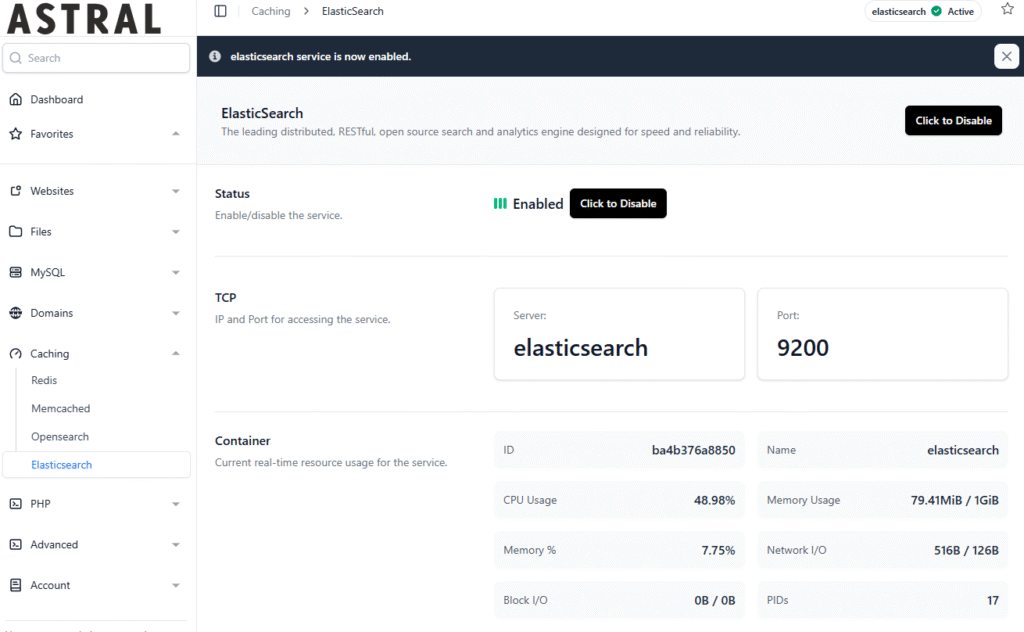Click the Container section heading
The image size is (1024, 632).
[242, 441]
